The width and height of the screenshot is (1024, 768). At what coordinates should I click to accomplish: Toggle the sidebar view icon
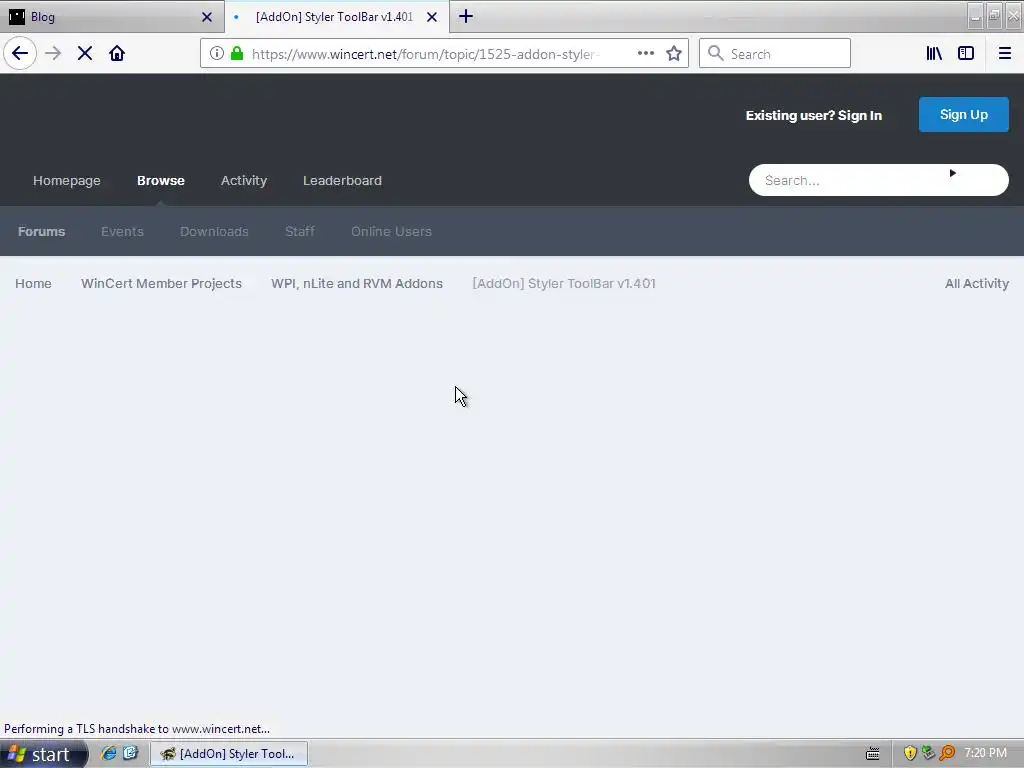[966, 54]
